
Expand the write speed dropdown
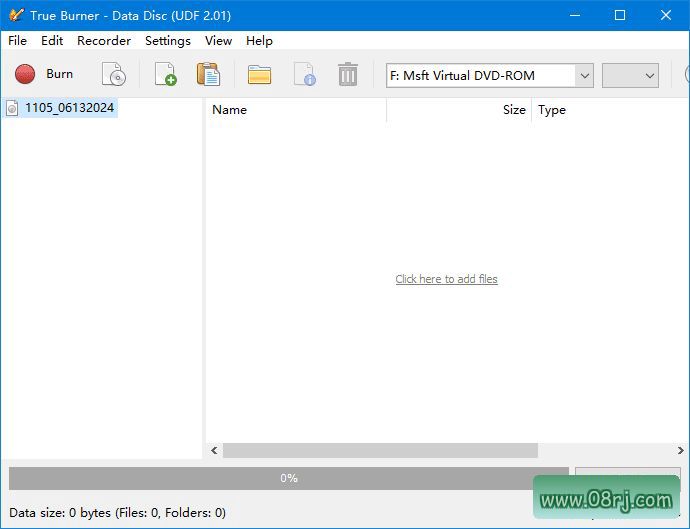click(x=630, y=75)
